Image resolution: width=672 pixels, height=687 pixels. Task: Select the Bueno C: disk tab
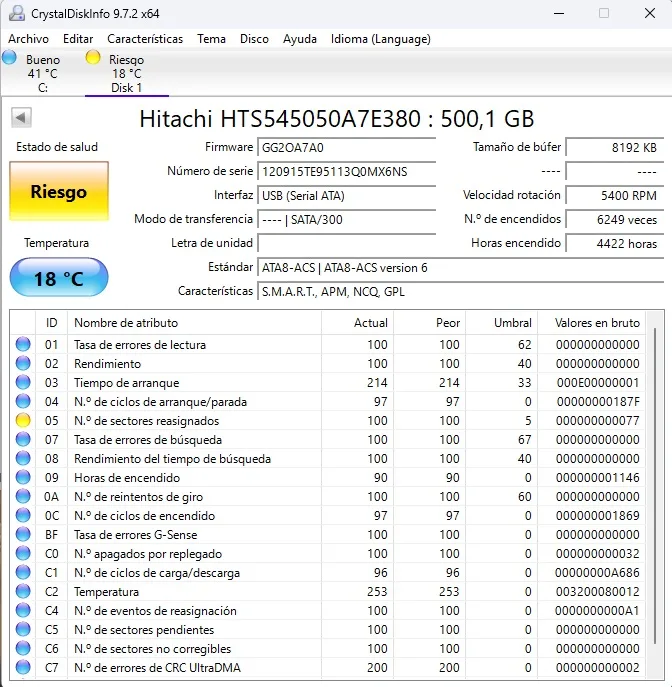[42, 73]
